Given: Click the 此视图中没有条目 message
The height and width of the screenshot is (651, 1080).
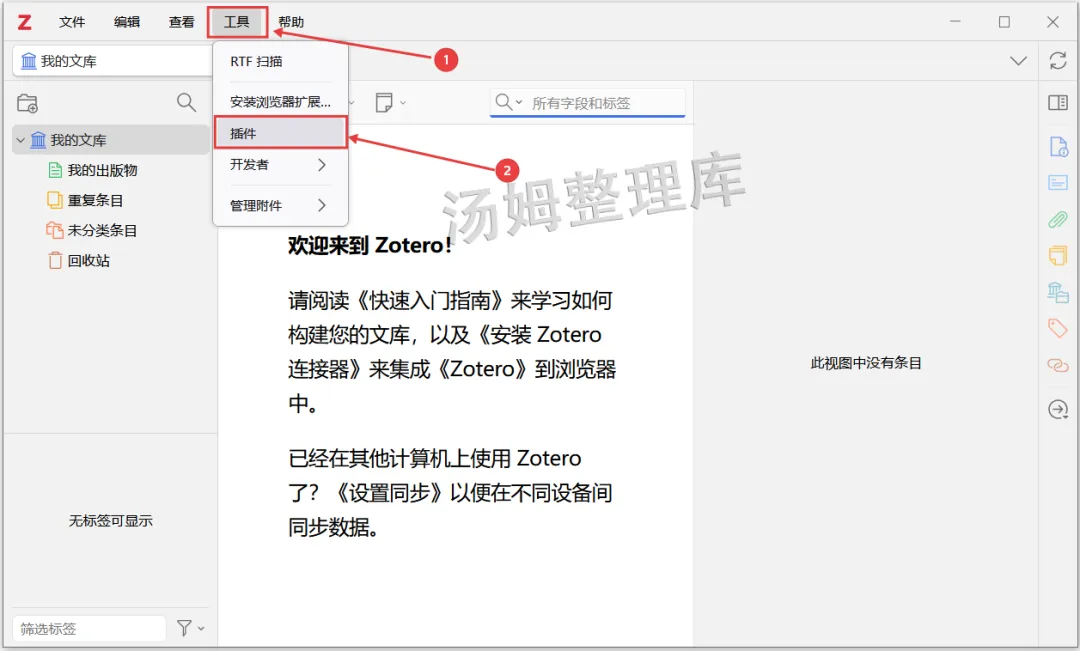Looking at the screenshot, I should coord(866,363).
